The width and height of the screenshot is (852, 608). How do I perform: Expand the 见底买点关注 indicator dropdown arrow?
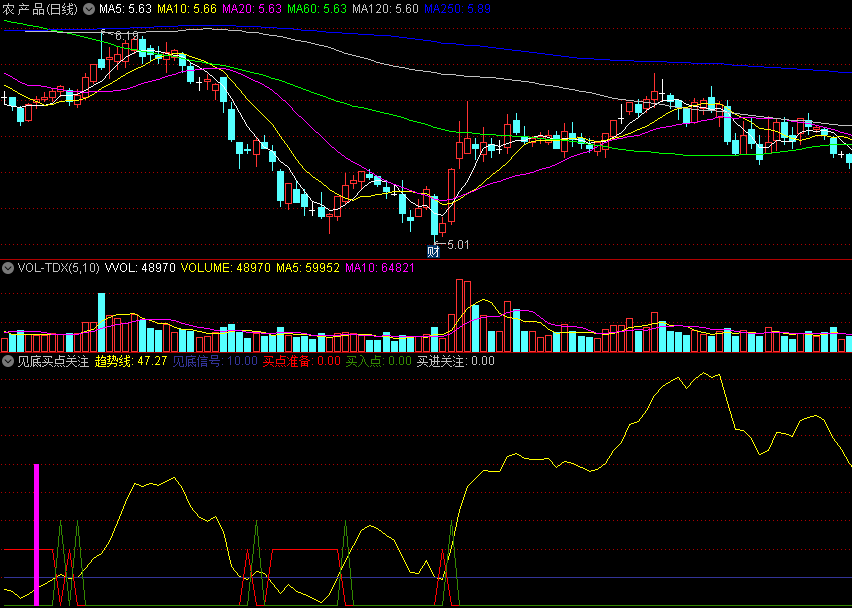click(x=8, y=361)
